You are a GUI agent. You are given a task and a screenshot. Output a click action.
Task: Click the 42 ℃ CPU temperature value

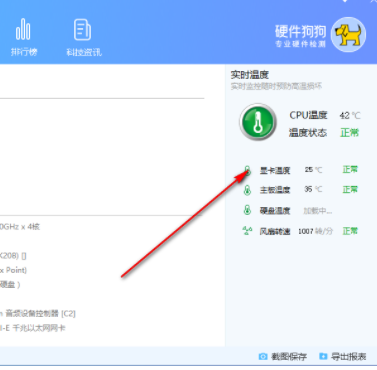coord(350,116)
